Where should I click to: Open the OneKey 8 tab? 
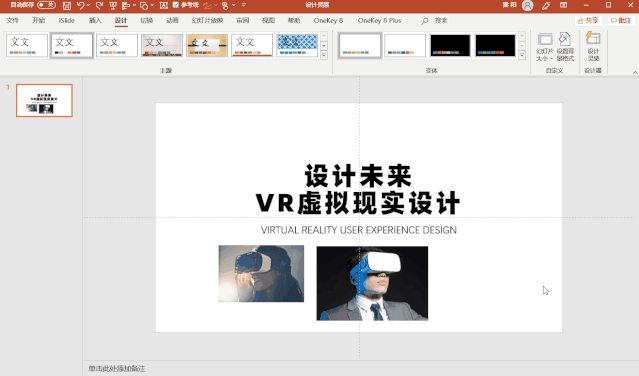pos(328,20)
